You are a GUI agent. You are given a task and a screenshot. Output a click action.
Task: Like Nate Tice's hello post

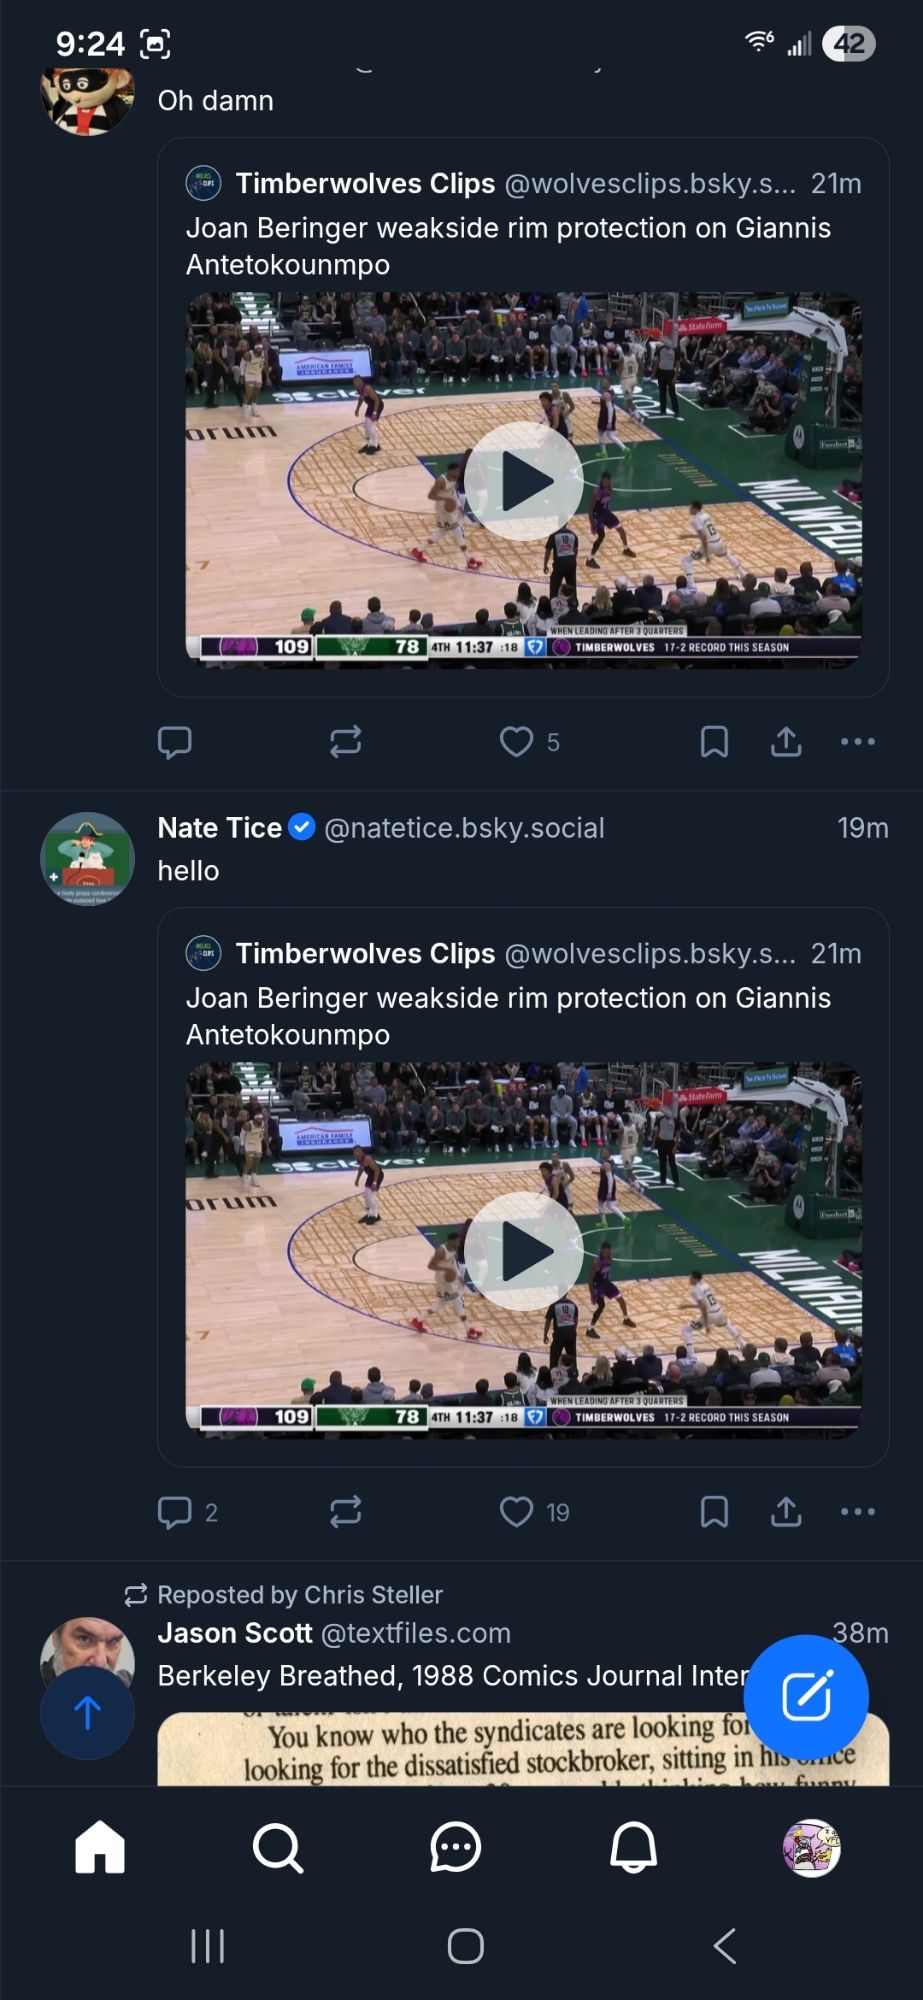pos(516,1511)
